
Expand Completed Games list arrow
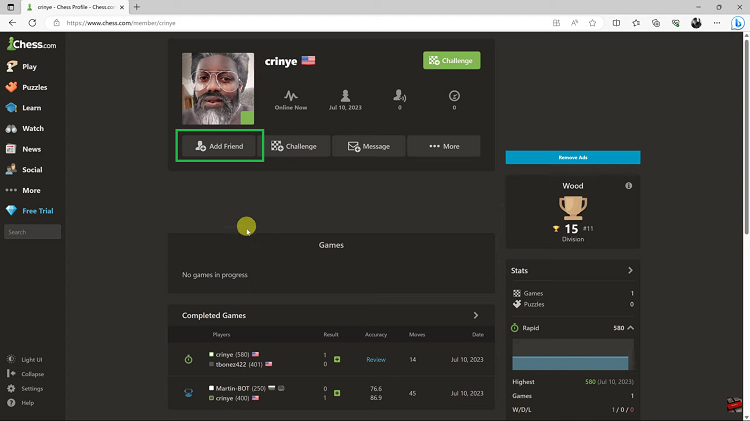point(475,315)
